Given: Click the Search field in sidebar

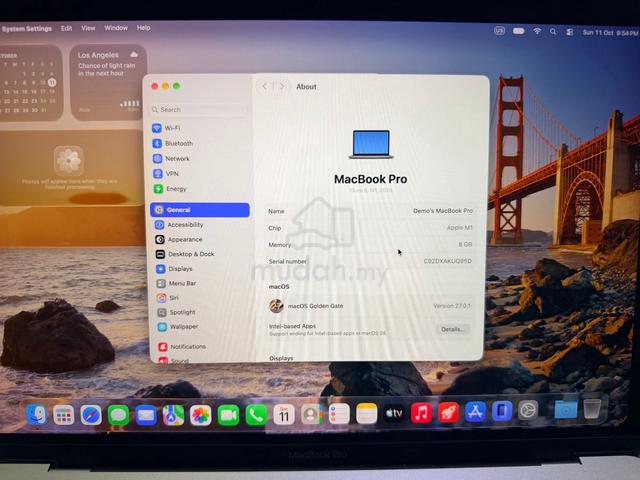Looking at the screenshot, I should (199, 109).
